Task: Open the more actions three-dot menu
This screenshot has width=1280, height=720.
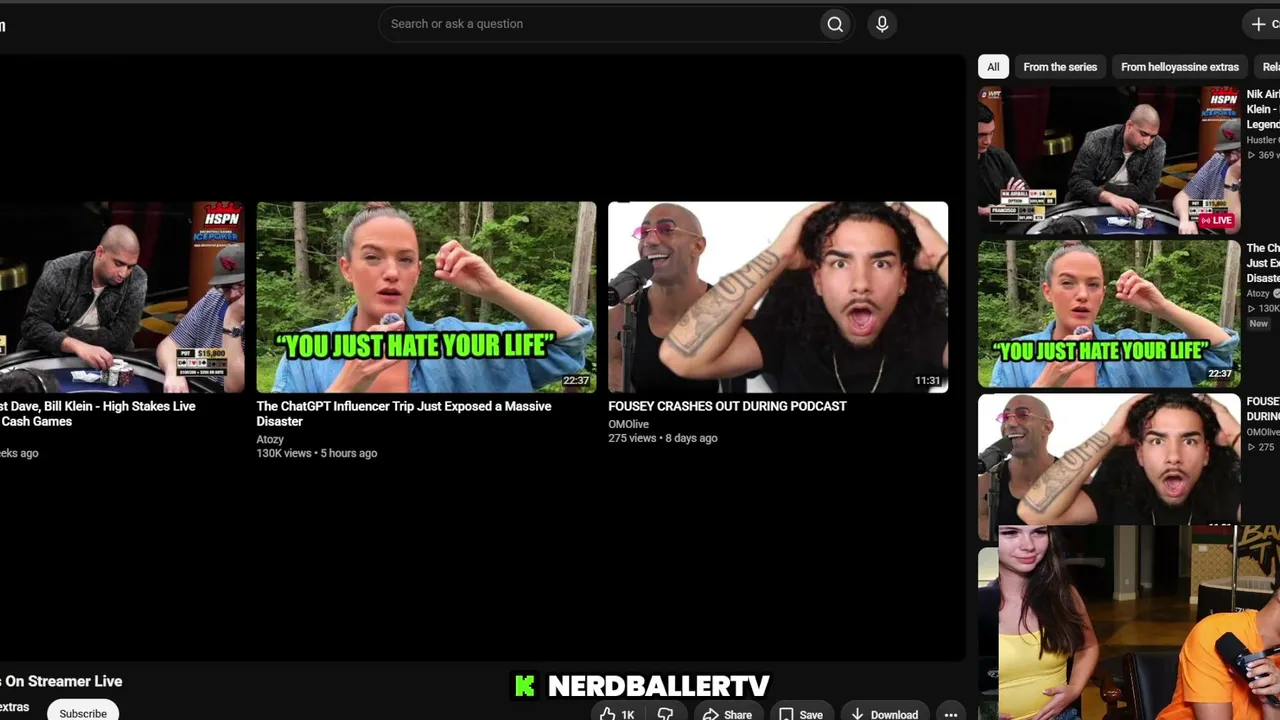Action: (x=951, y=714)
